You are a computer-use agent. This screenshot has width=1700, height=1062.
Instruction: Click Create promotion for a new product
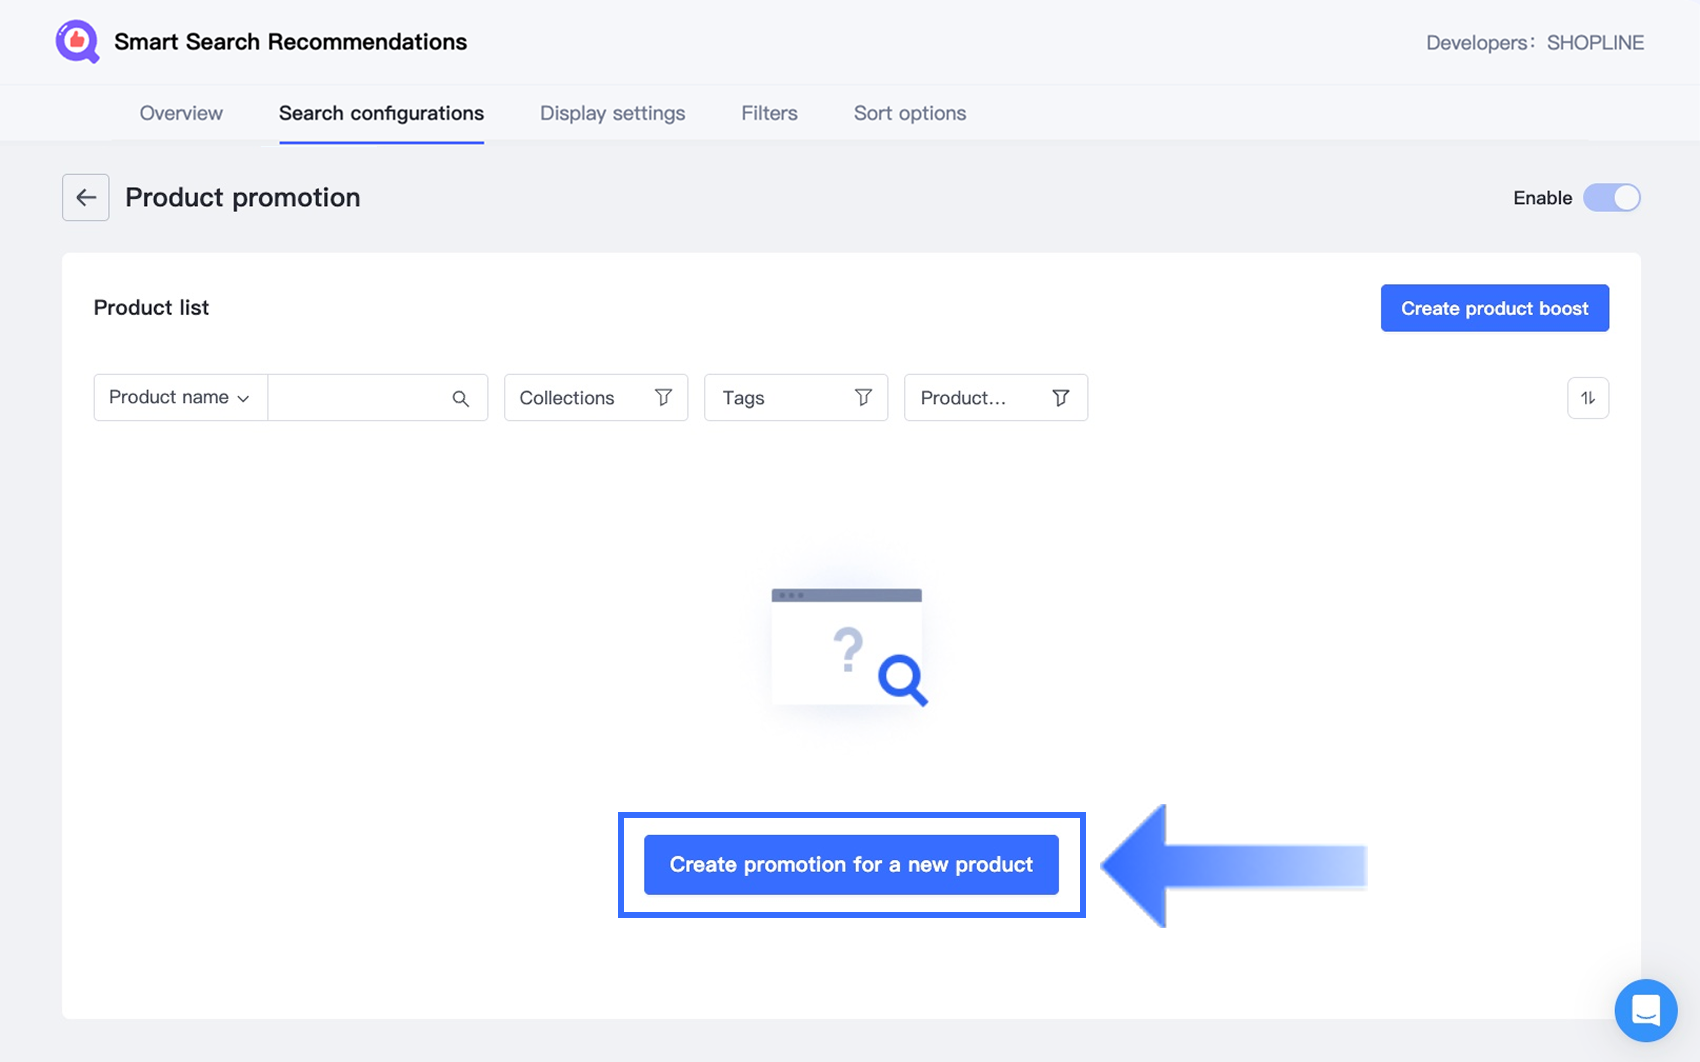coord(851,865)
